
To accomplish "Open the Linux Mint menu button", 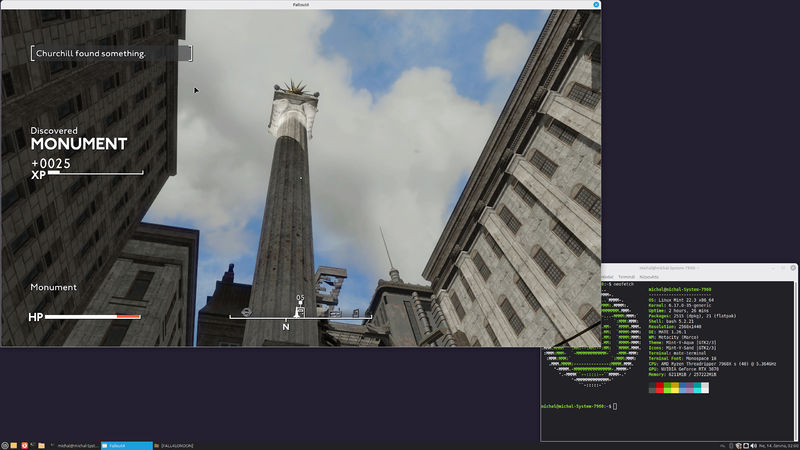I will tap(5, 445).
